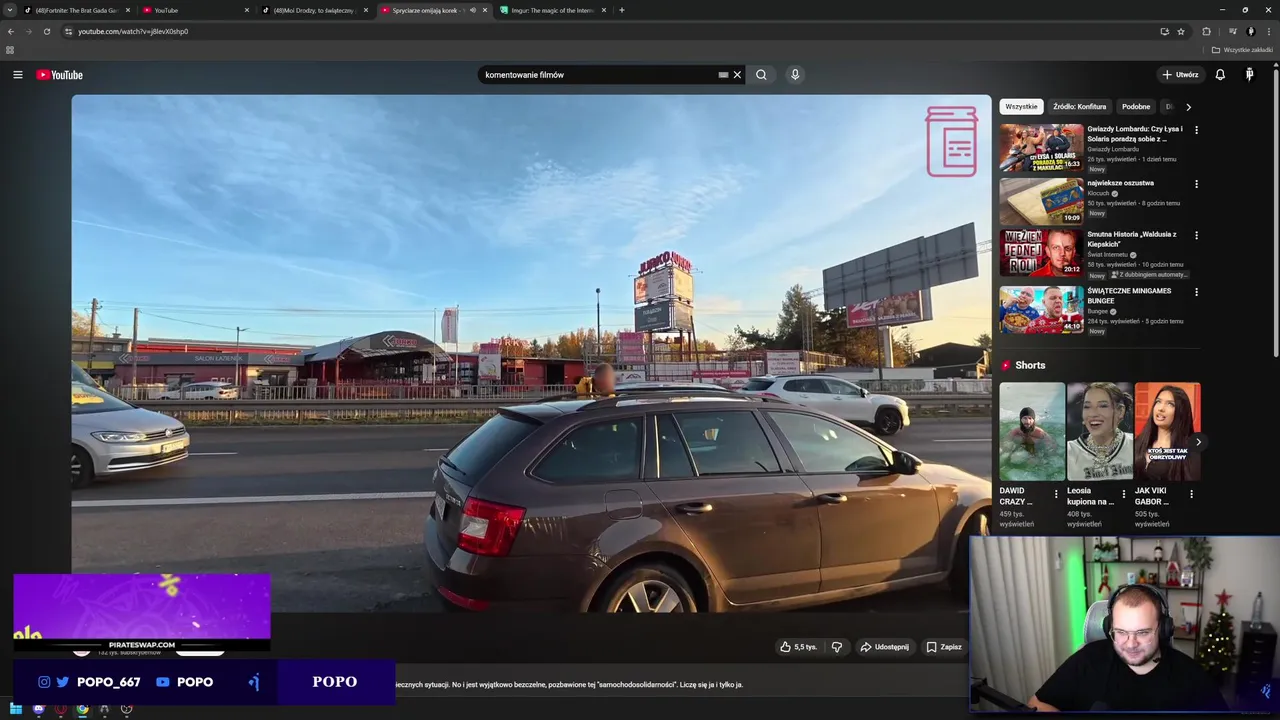This screenshot has width=1280, height=720.
Task: Click the search magnifier button
Action: [761, 75]
